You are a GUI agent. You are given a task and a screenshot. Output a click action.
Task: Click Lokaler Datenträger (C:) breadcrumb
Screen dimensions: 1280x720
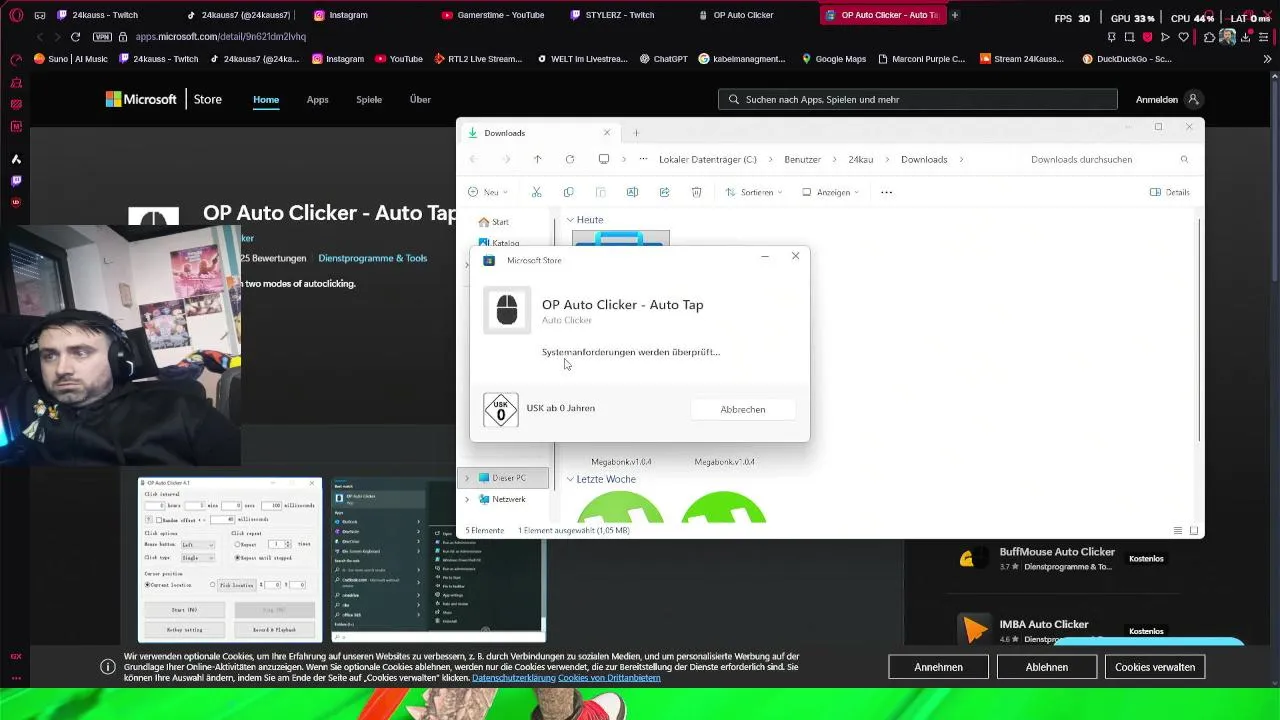pos(708,159)
